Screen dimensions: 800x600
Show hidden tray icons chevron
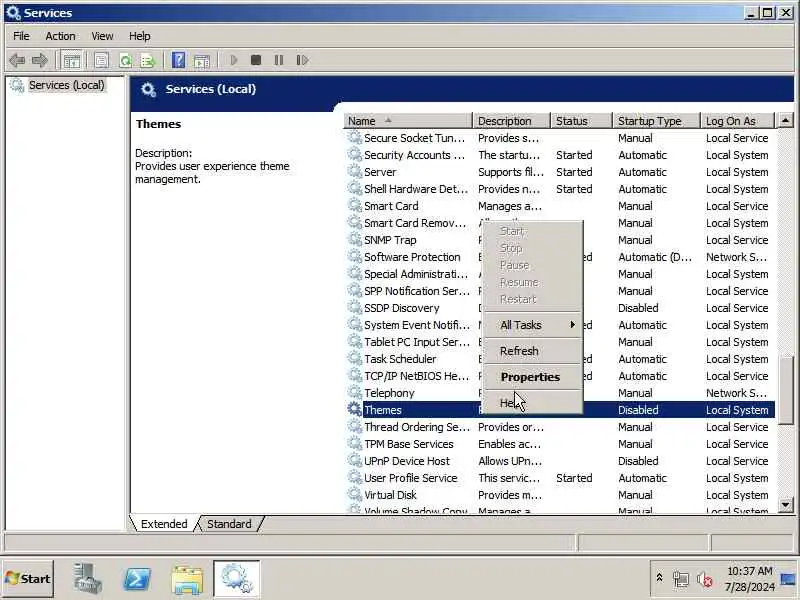(x=659, y=578)
